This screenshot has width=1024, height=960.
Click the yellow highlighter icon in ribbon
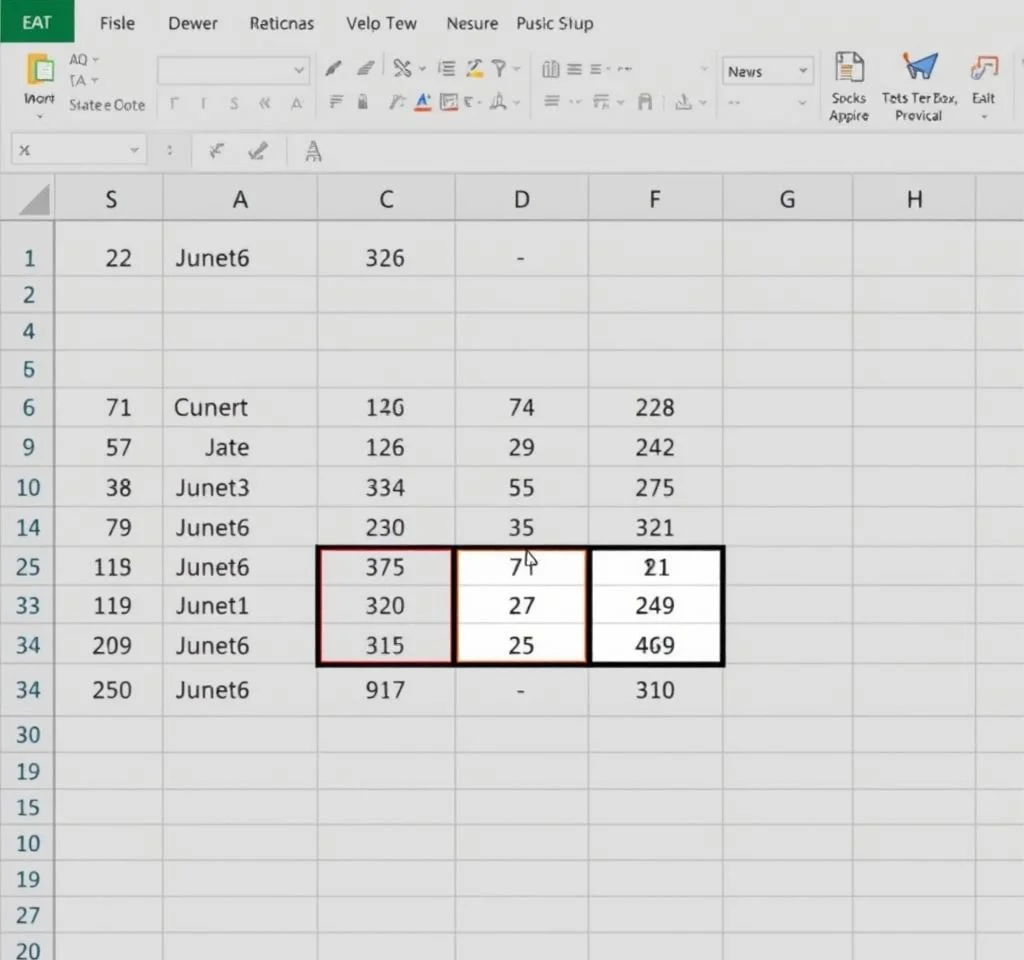coord(473,69)
